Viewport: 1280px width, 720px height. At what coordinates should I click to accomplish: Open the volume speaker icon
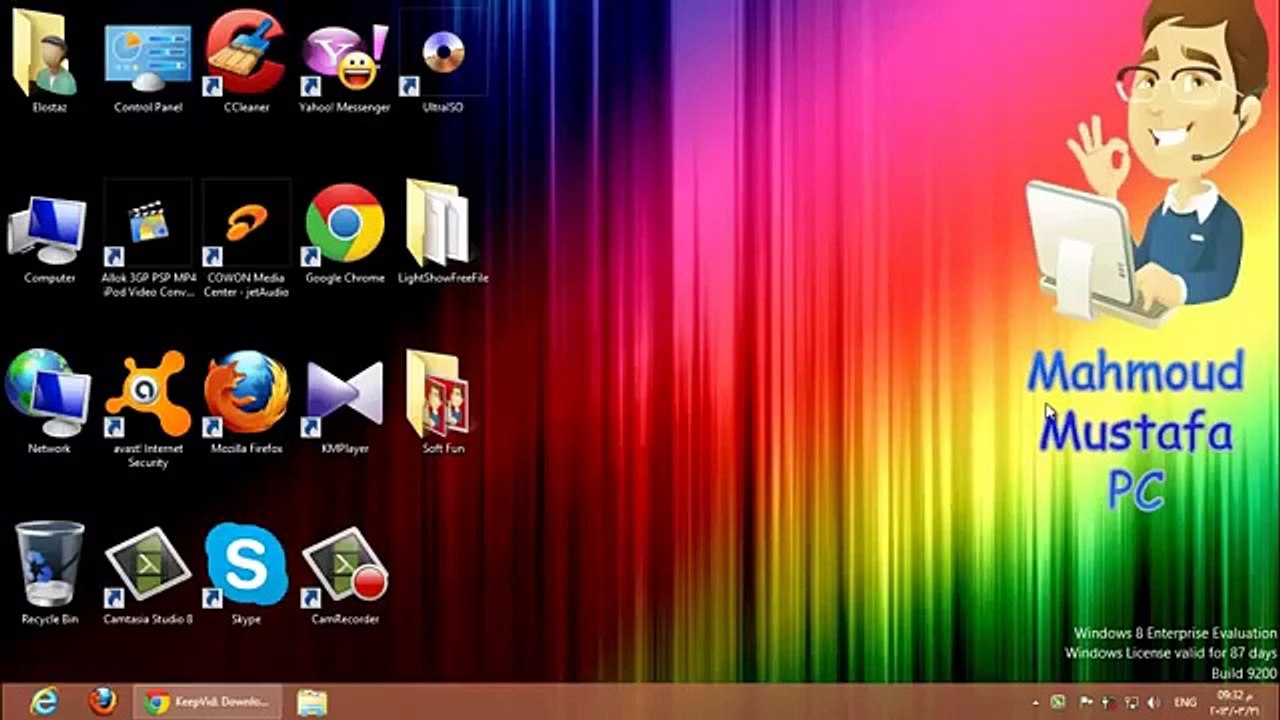click(1154, 703)
